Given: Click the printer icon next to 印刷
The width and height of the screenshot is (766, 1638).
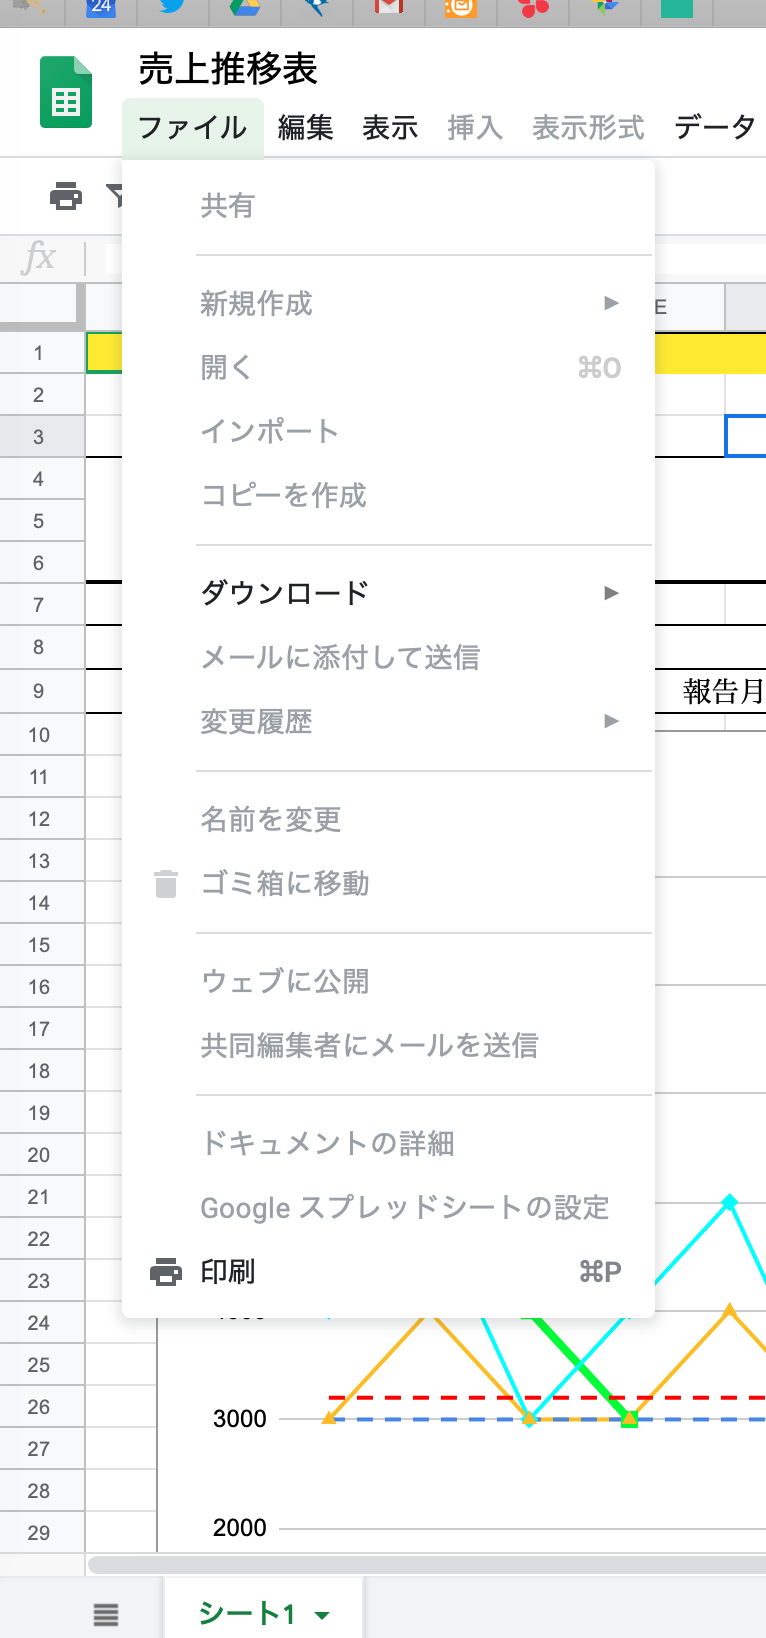Looking at the screenshot, I should click(166, 1272).
